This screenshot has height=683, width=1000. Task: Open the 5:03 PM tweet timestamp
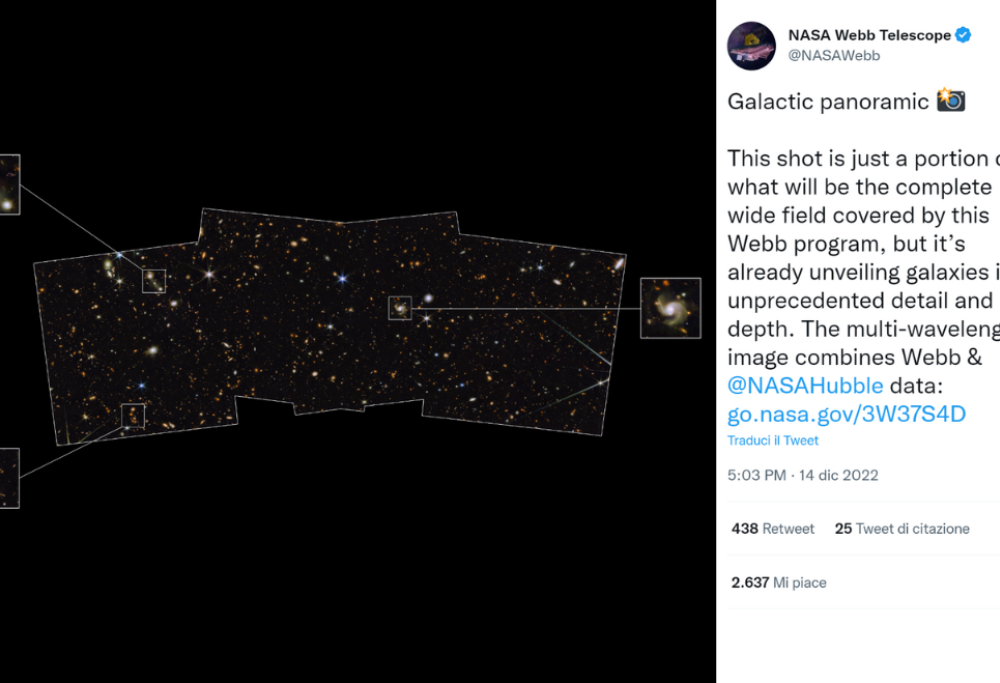pyautogui.click(x=756, y=475)
